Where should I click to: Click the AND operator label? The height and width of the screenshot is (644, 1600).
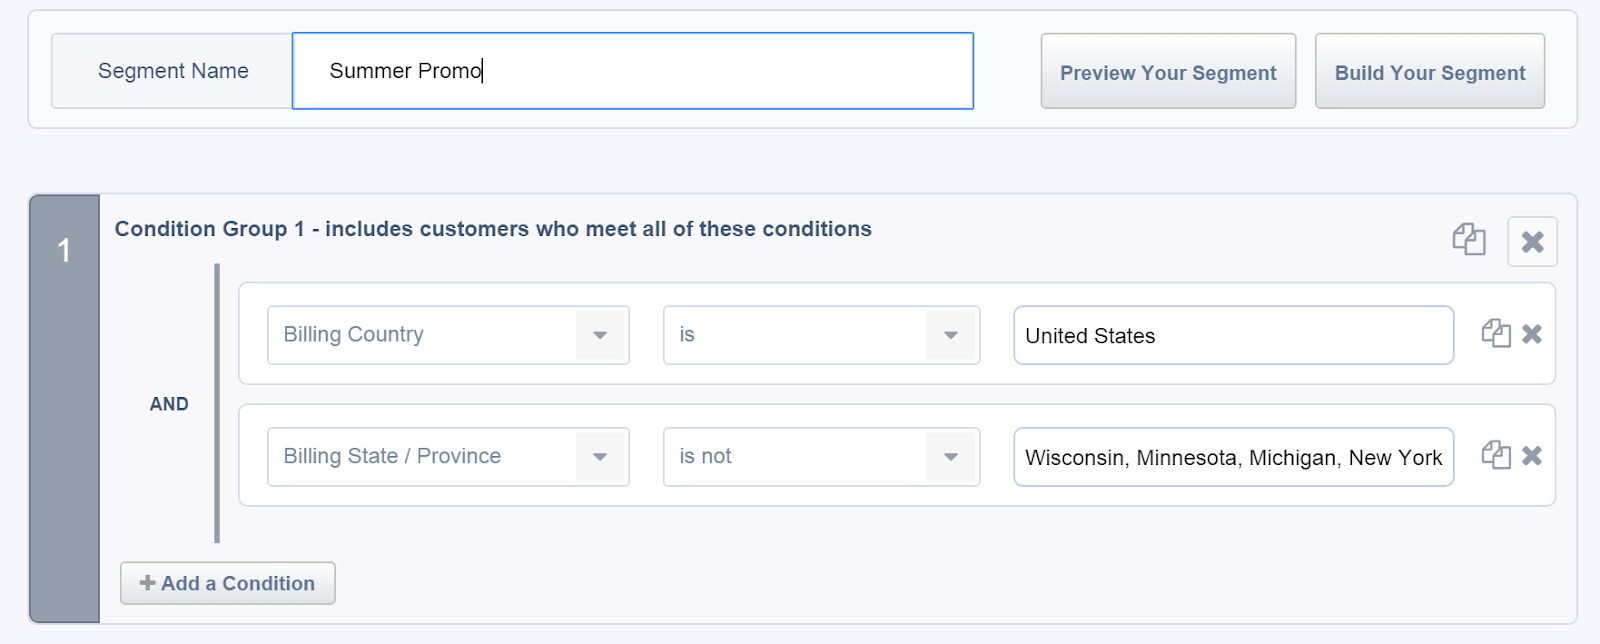pyautogui.click(x=169, y=404)
